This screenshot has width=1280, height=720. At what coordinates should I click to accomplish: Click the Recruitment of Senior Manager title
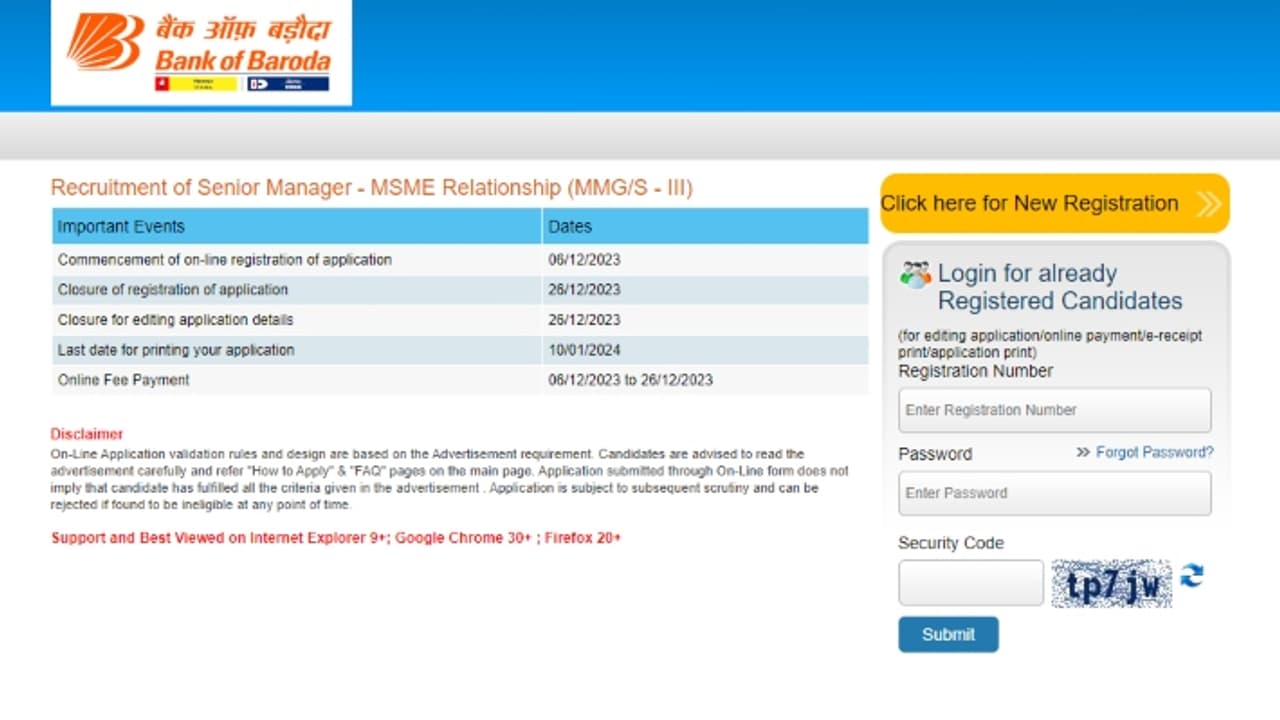tap(371, 188)
